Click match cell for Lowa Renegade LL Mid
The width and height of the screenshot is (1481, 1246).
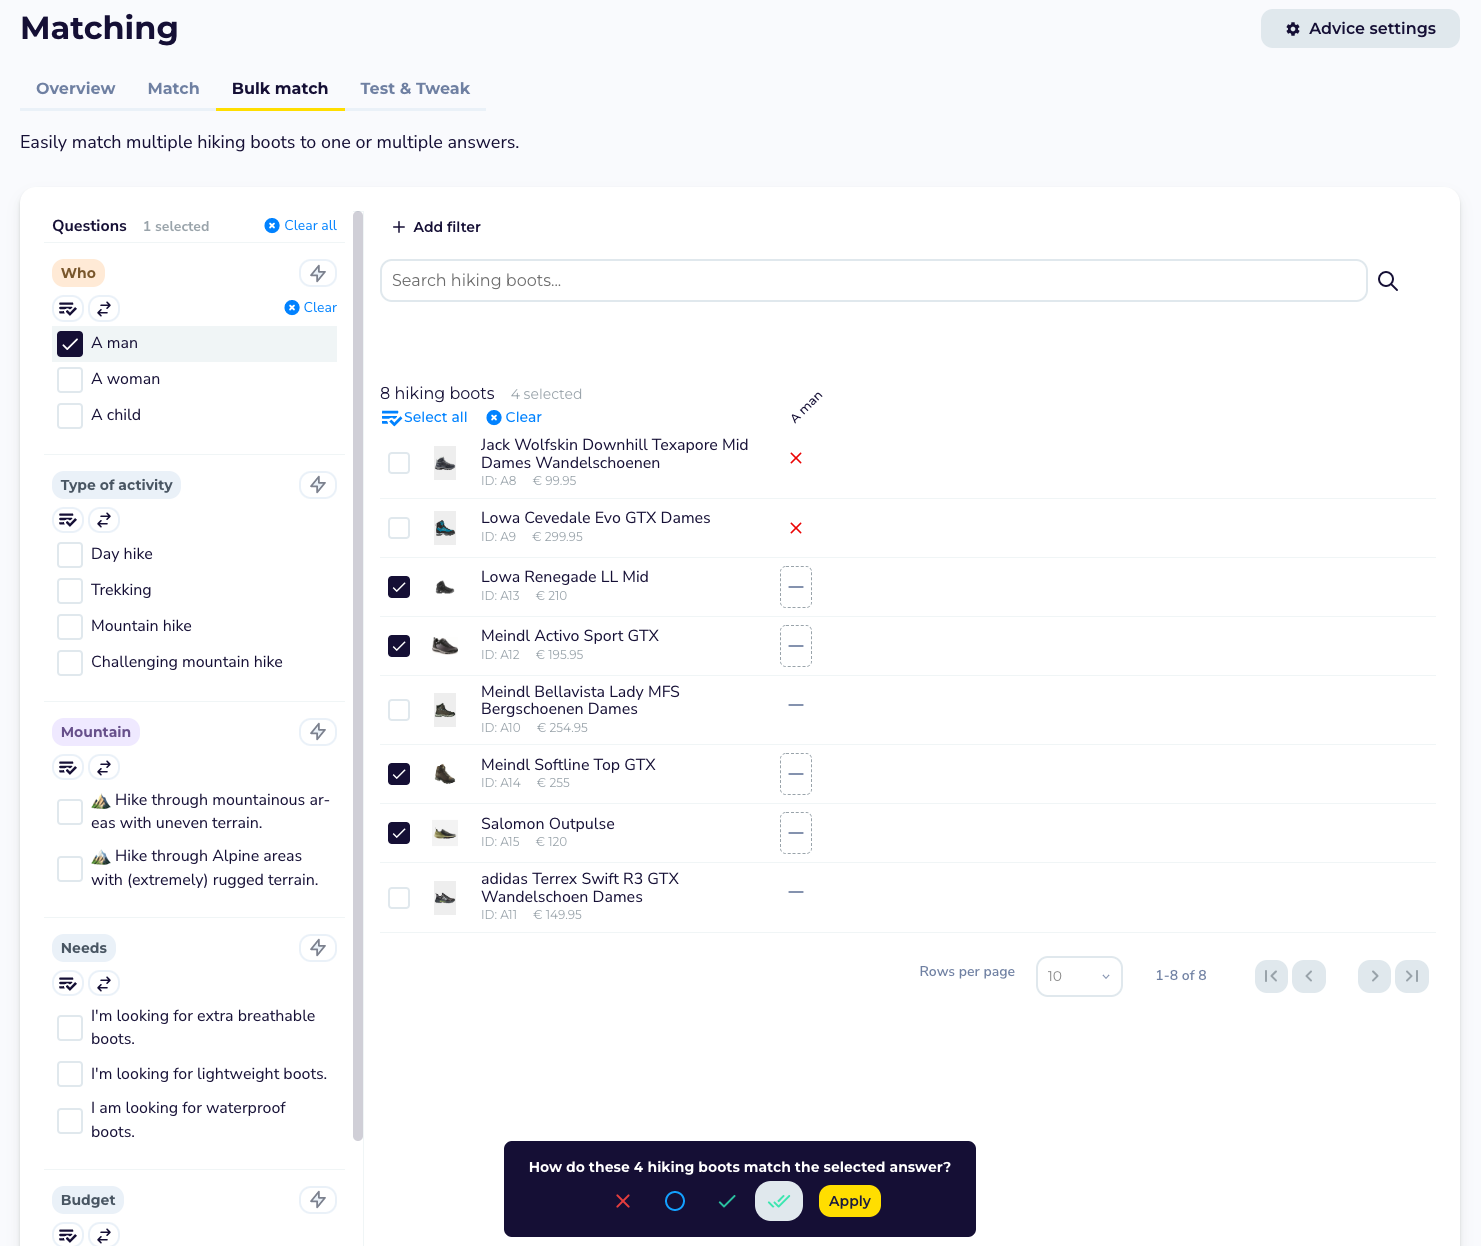point(796,587)
